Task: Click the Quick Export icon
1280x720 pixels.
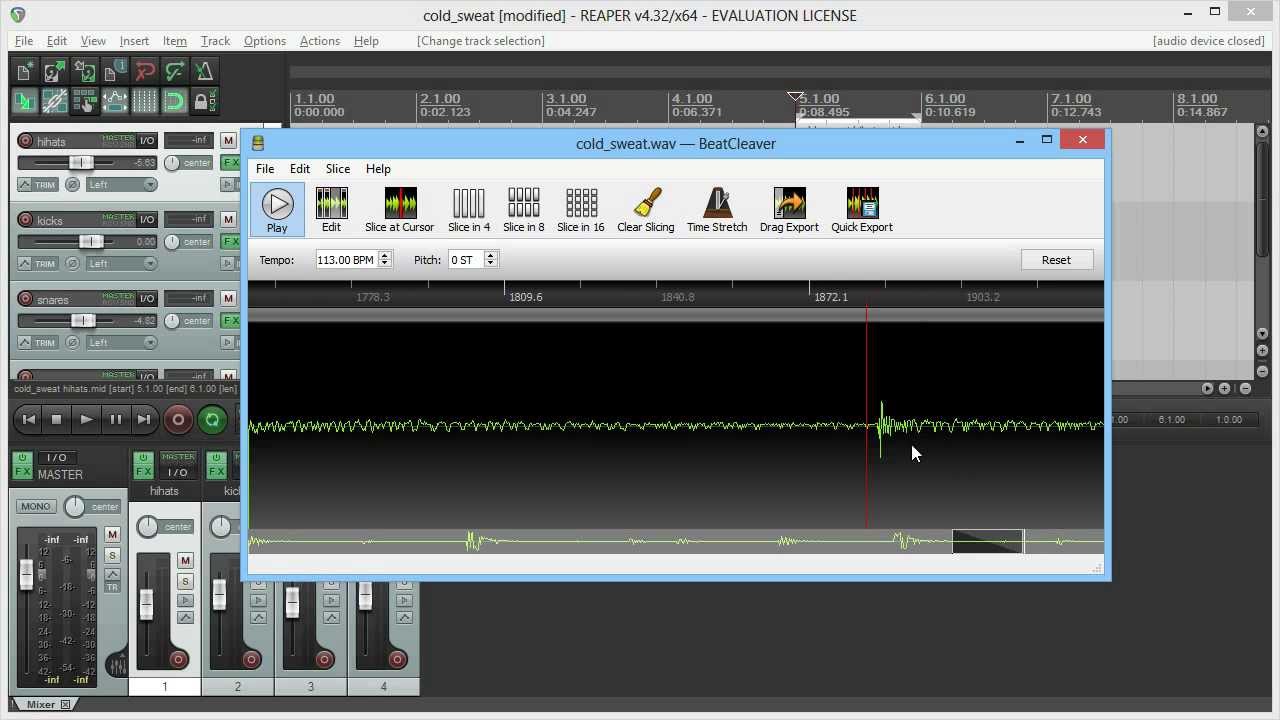Action: pos(862,209)
